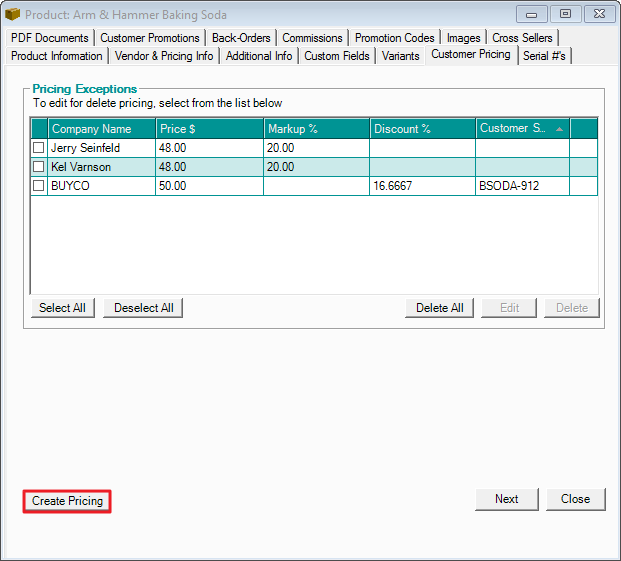621x561 pixels.
Task: Click the Next button
Action: [506, 499]
